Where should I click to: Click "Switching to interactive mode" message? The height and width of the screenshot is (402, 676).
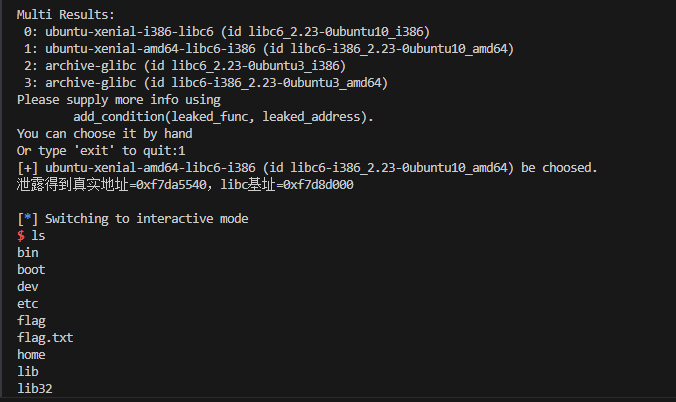pyautogui.click(x=147, y=218)
